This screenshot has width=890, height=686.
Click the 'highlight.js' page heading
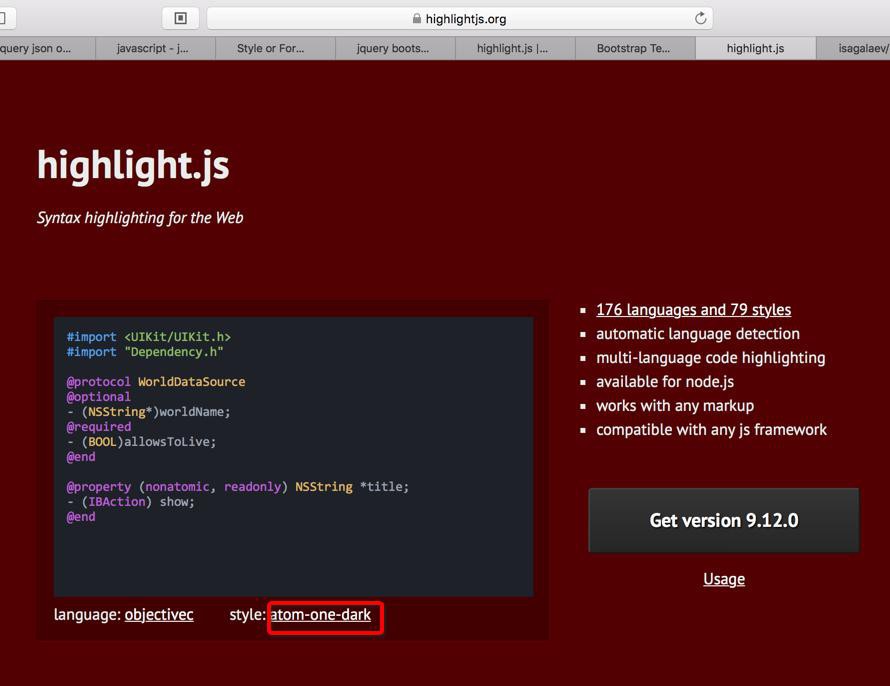(x=133, y=166)
